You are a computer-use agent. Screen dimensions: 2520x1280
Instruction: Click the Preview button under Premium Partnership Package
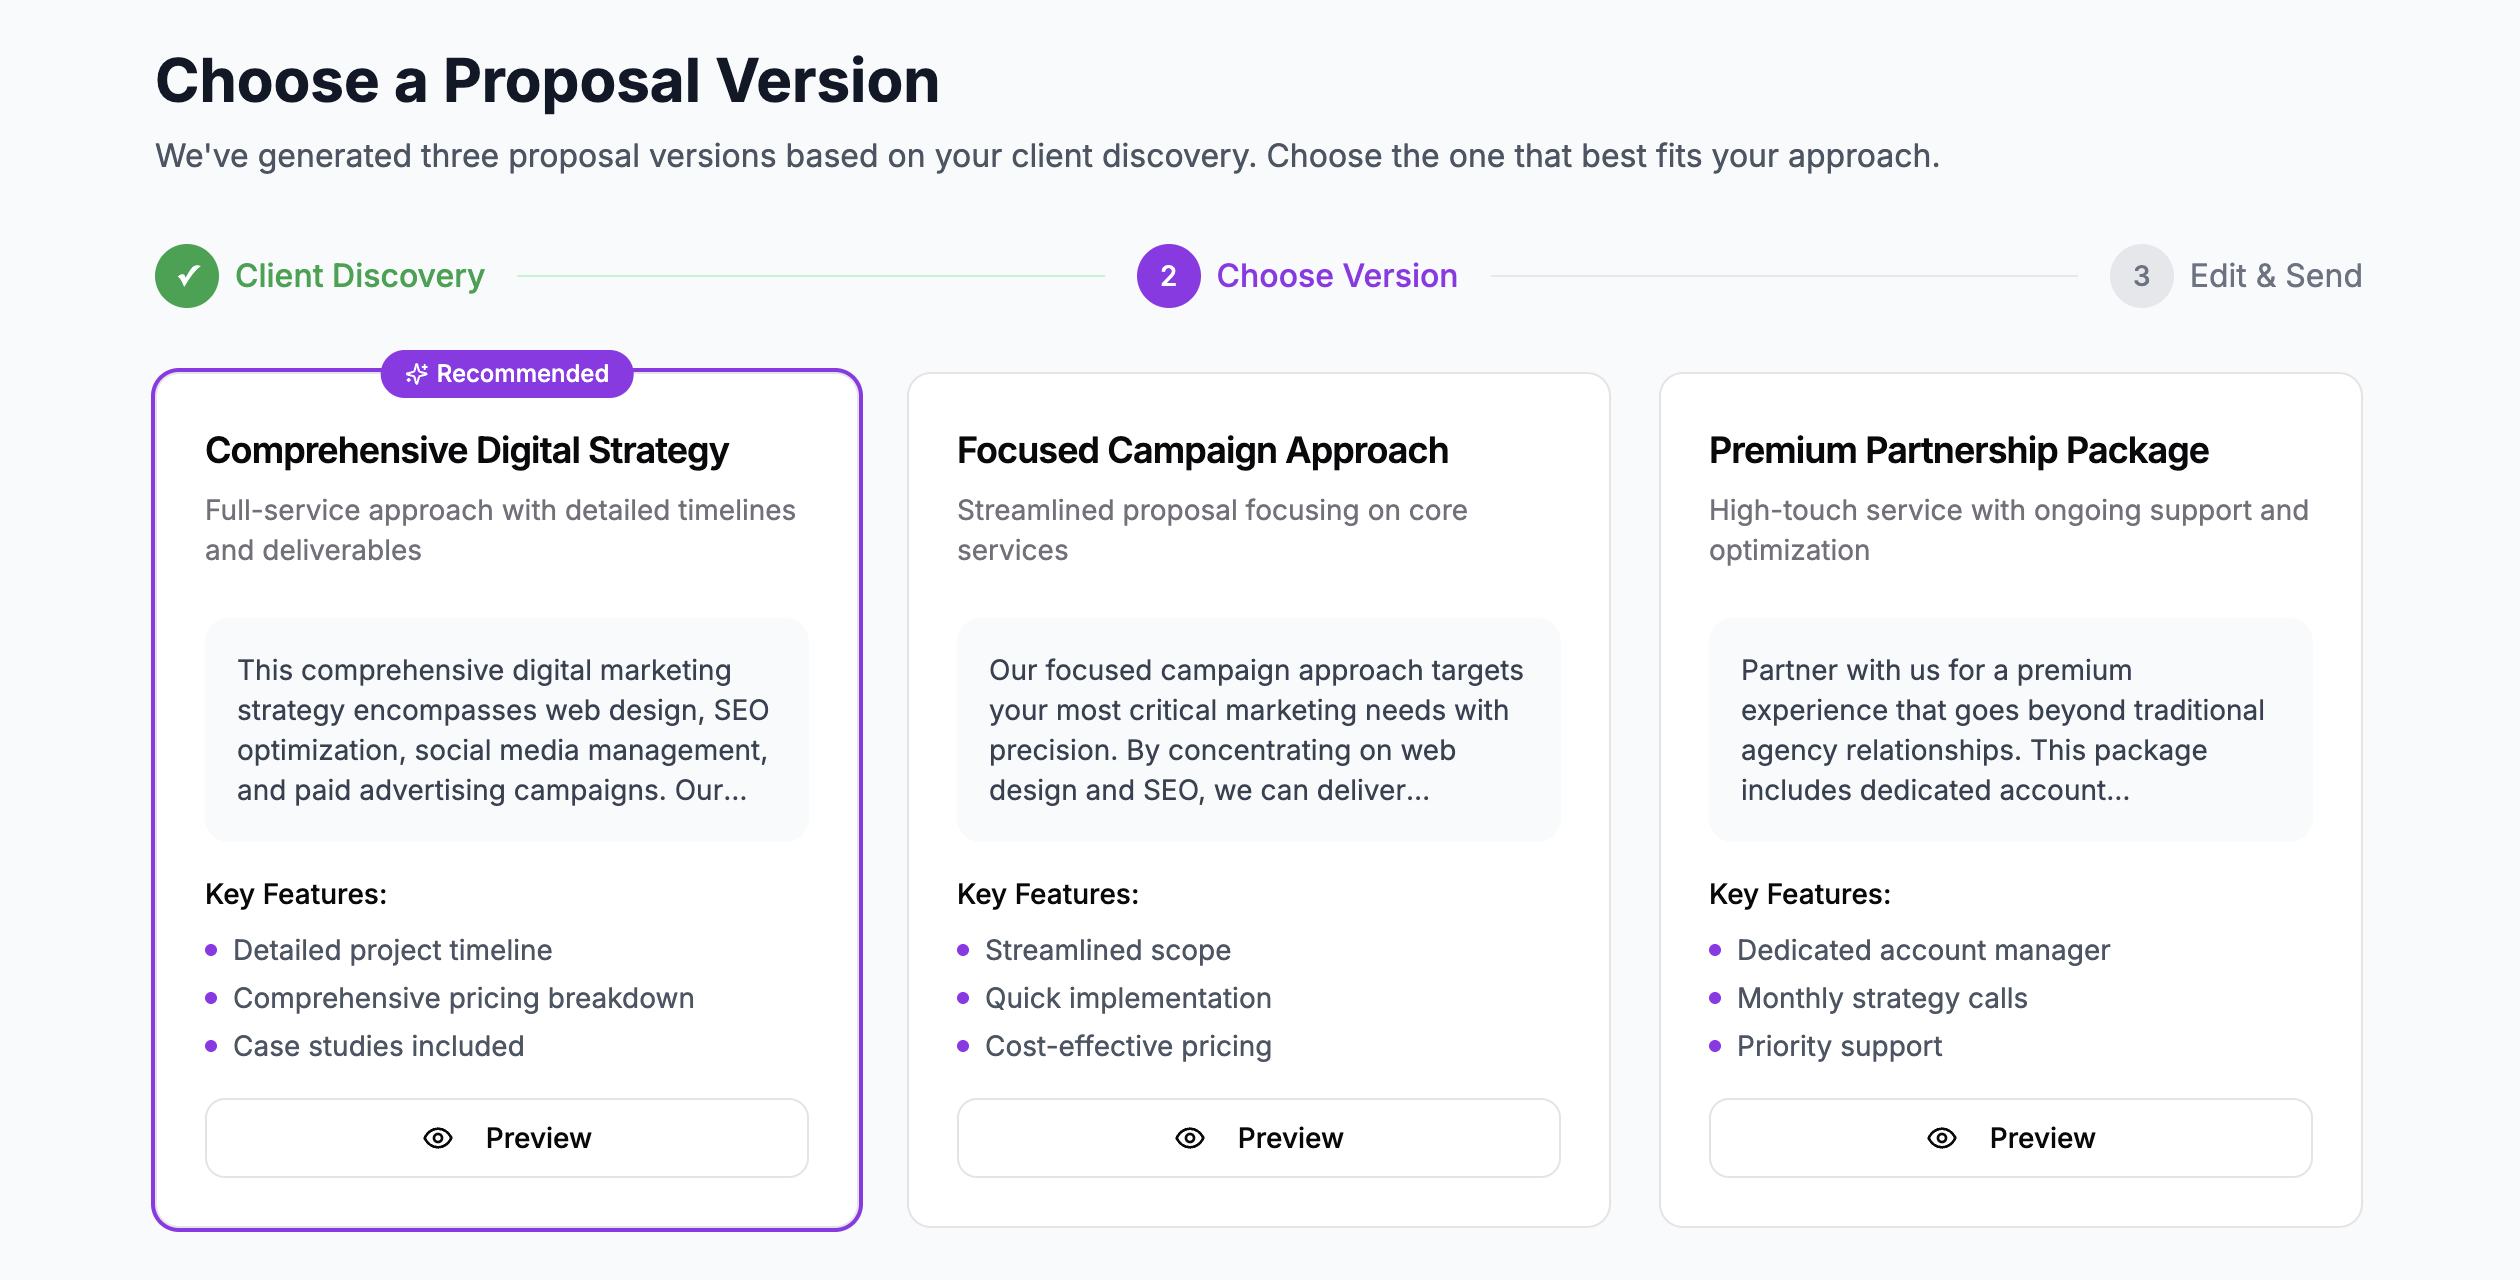[x=2010, y=1137]
